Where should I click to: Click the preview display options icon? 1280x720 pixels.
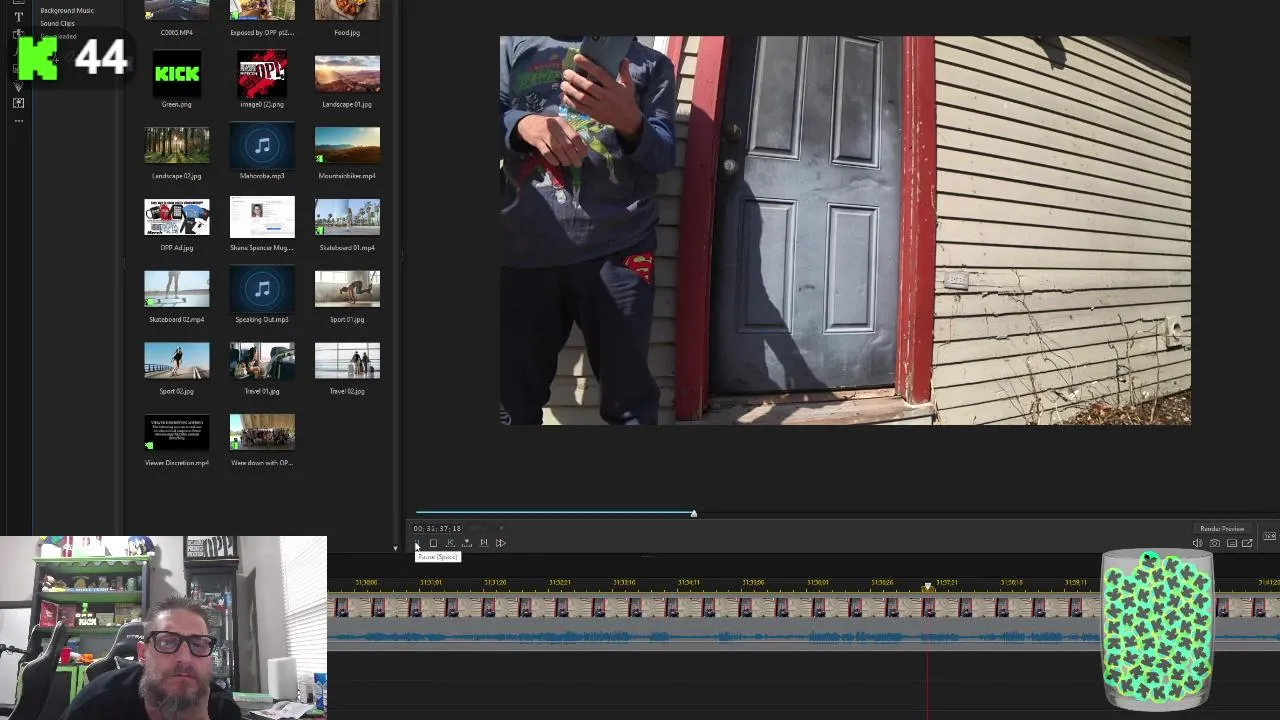coord(1232,543)
